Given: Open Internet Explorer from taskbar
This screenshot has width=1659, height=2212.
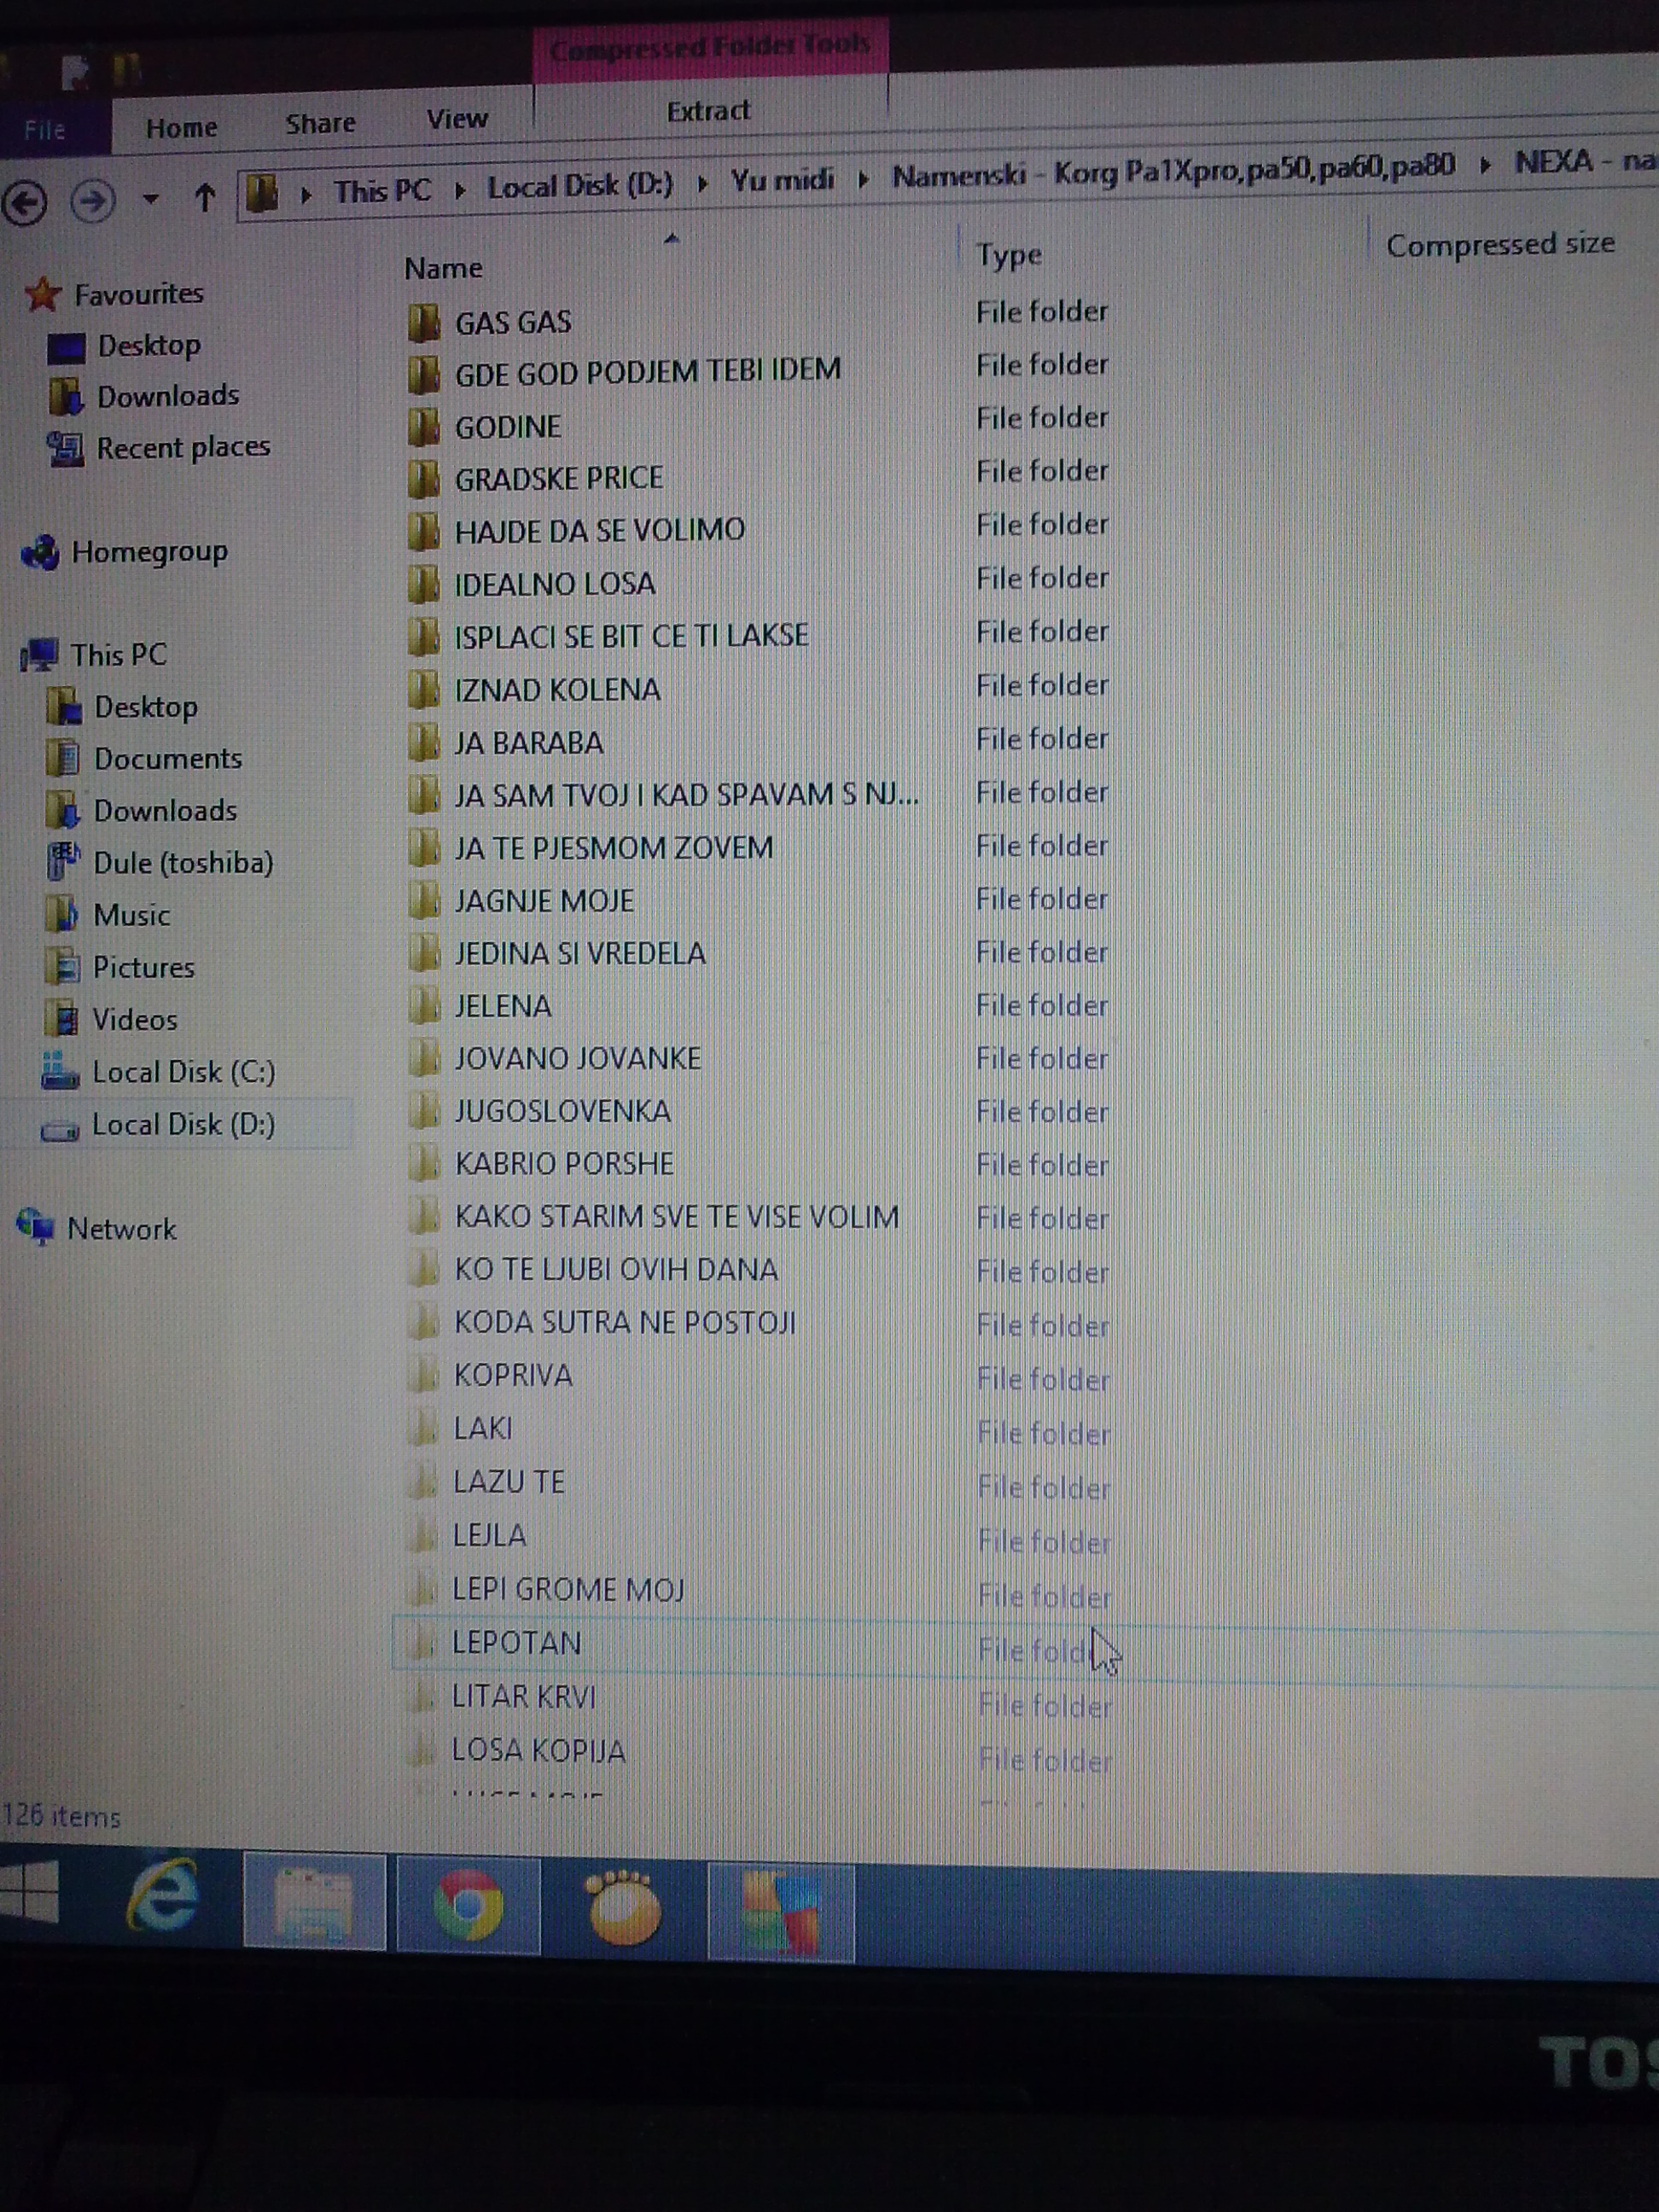Looking at the screenshot, I should coord(163,1894).
